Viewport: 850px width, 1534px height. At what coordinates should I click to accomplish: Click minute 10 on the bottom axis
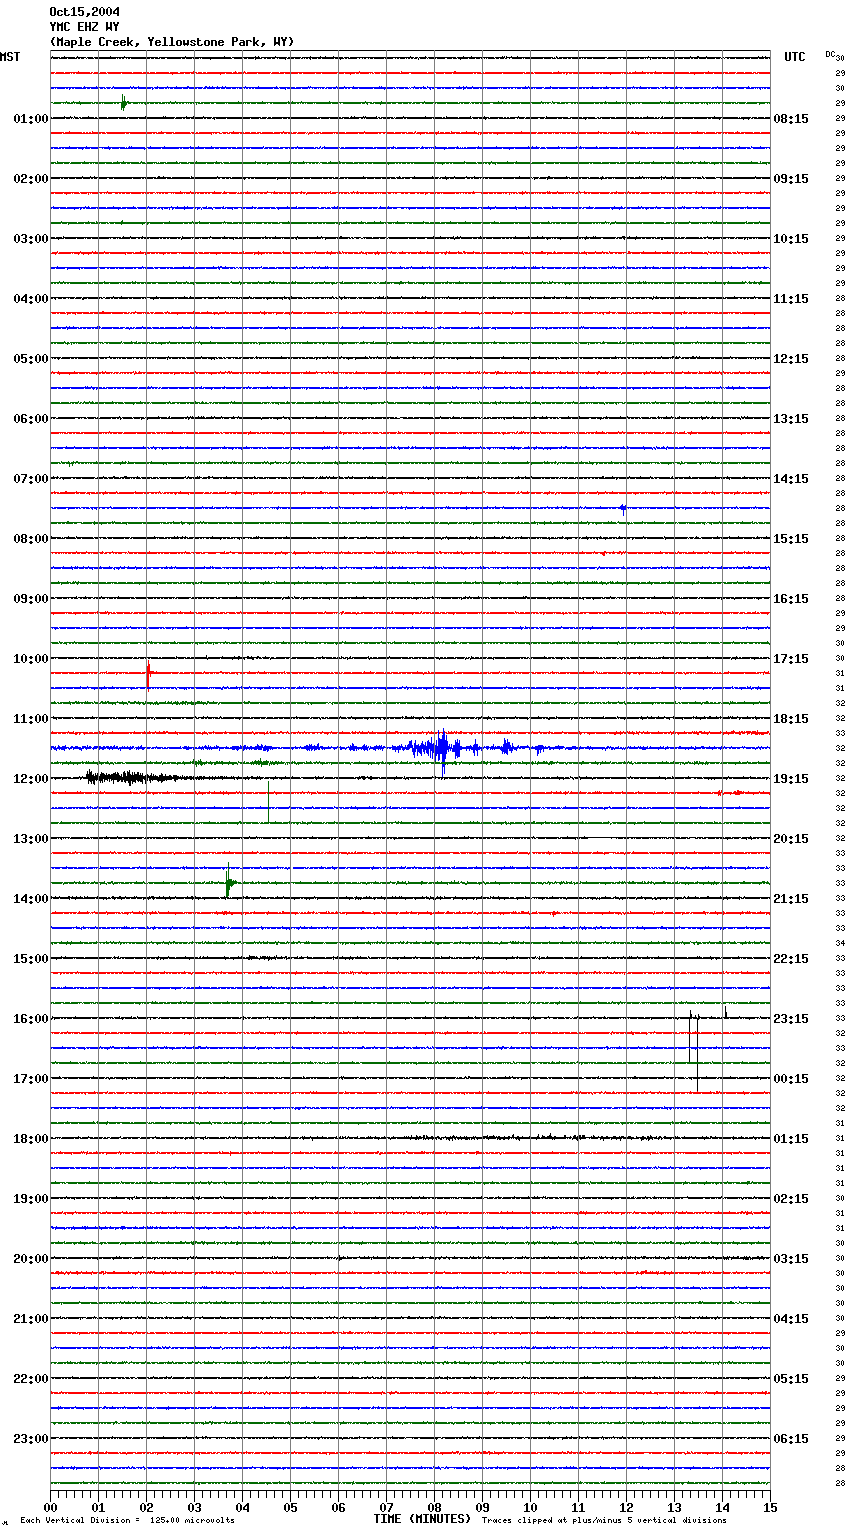(530, 1507)
